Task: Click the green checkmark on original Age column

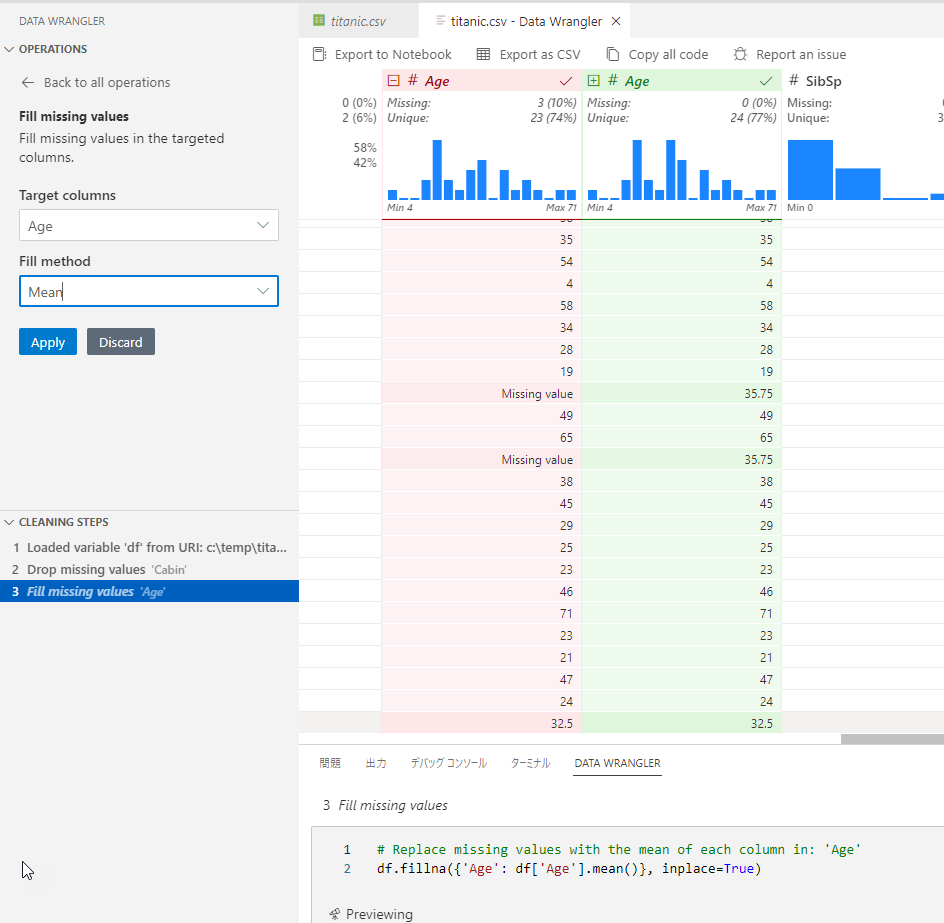Action: pyautogui.click(x=565, y=80)
